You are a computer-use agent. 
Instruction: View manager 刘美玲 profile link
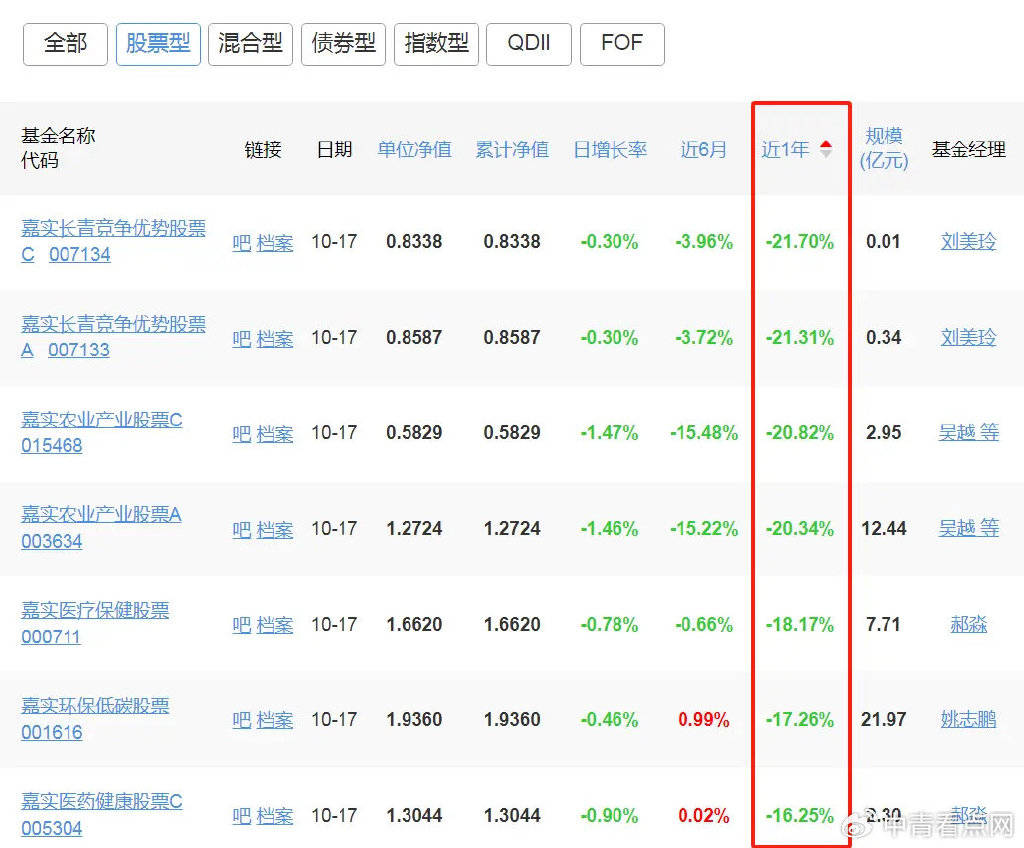(x=967, y=241)
